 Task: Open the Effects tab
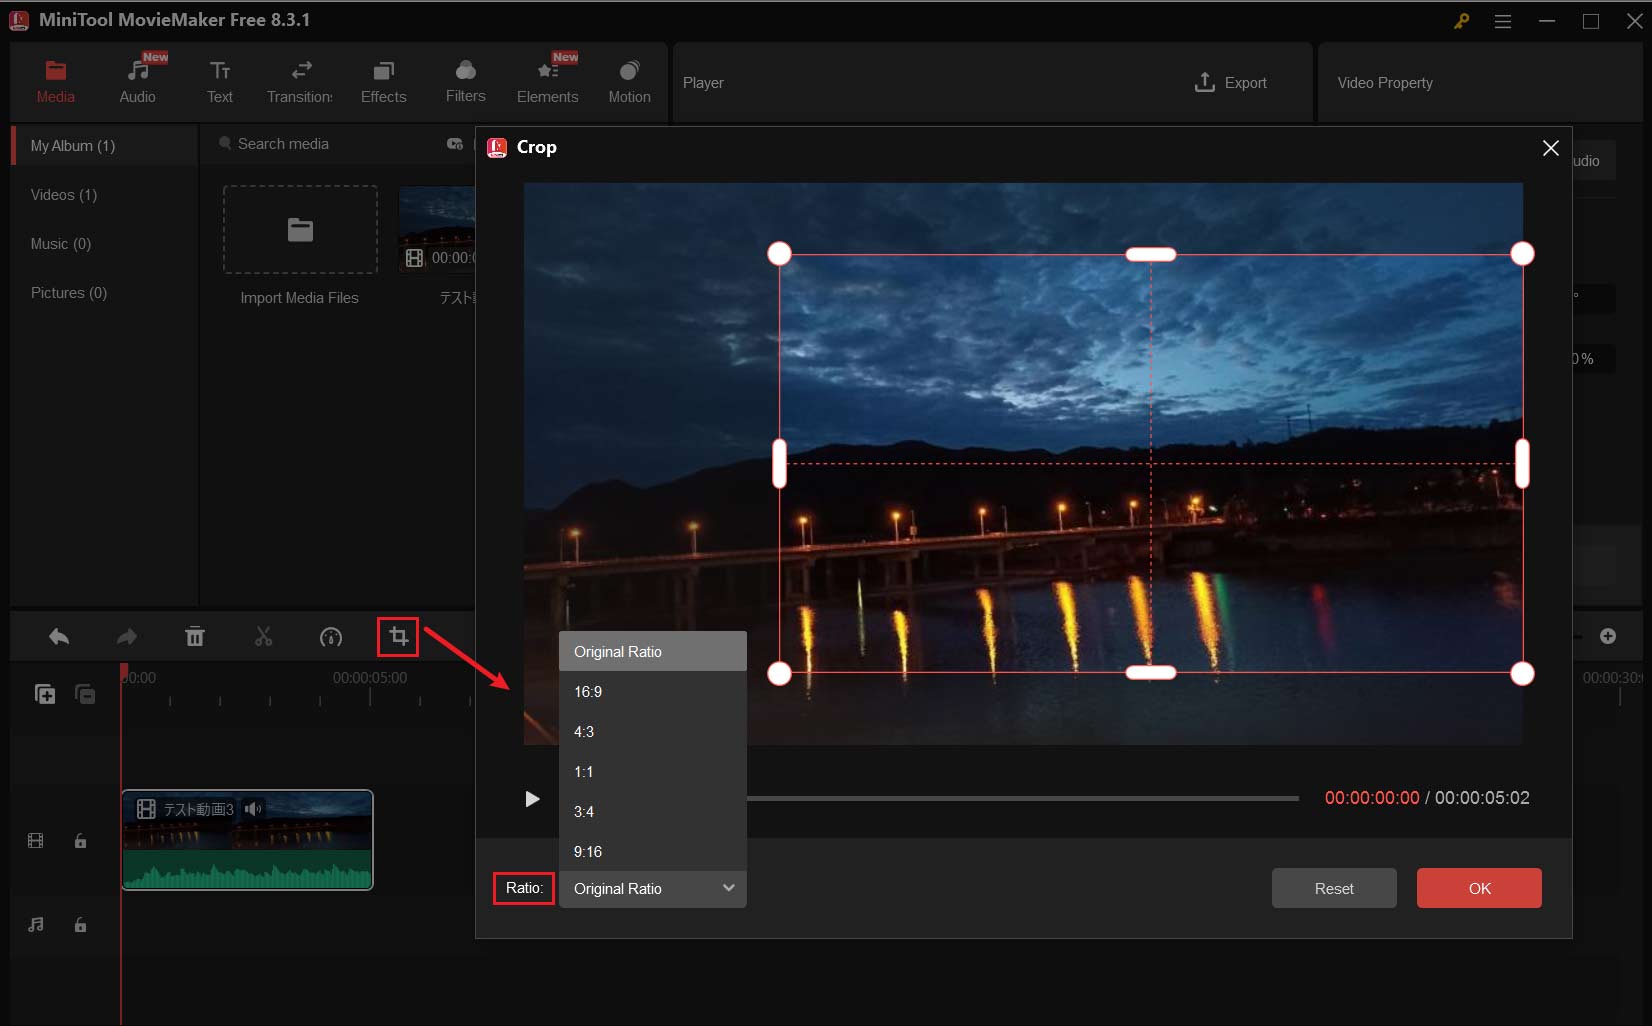pyautogui.click(x=383, y=82)
